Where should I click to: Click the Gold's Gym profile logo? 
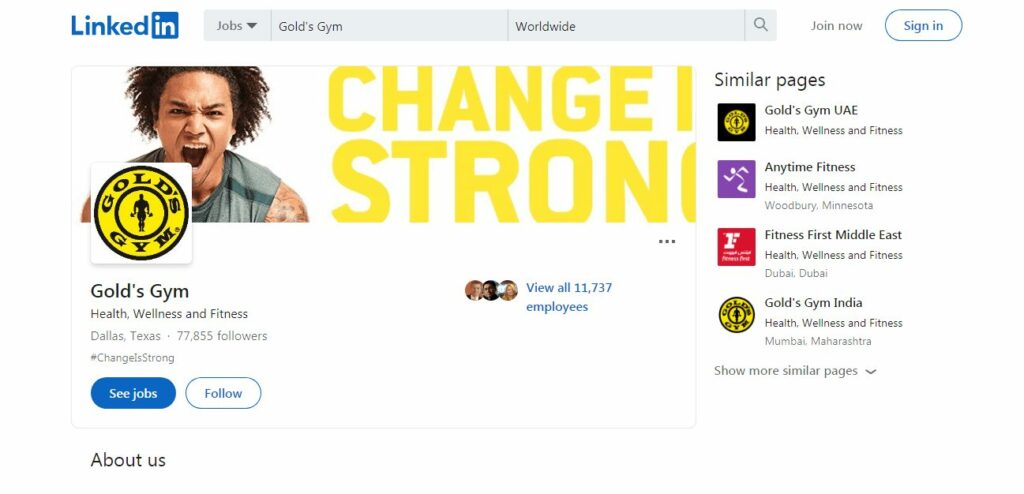tap(141, 213)
